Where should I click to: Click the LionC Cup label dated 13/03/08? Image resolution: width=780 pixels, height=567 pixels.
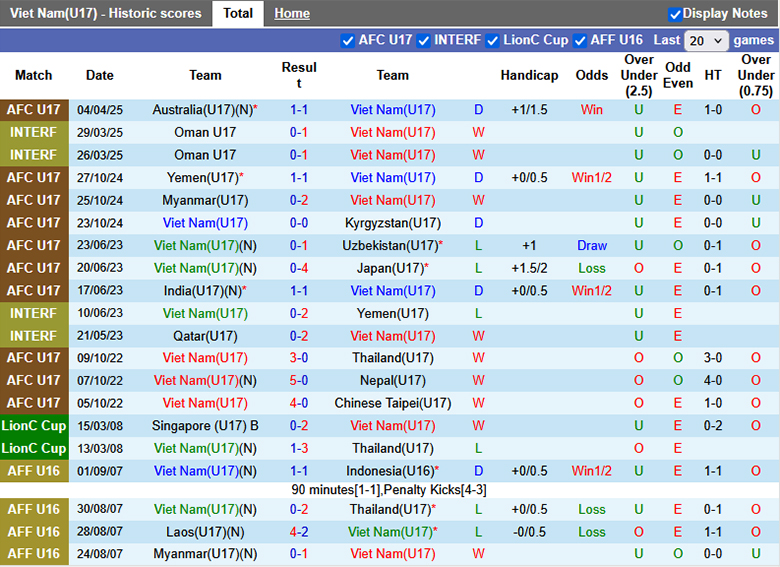click(x=34, y=449)
